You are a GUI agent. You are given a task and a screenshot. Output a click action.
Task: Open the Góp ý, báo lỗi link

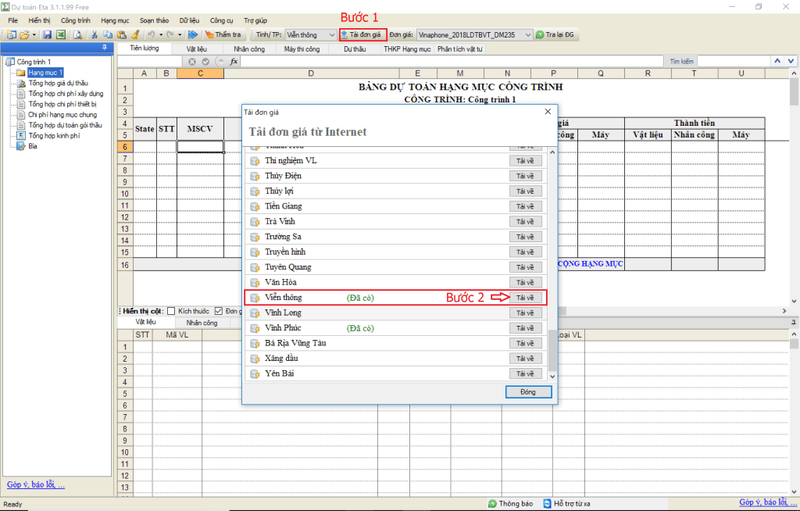pyautogui.click(x=36, y=485)
